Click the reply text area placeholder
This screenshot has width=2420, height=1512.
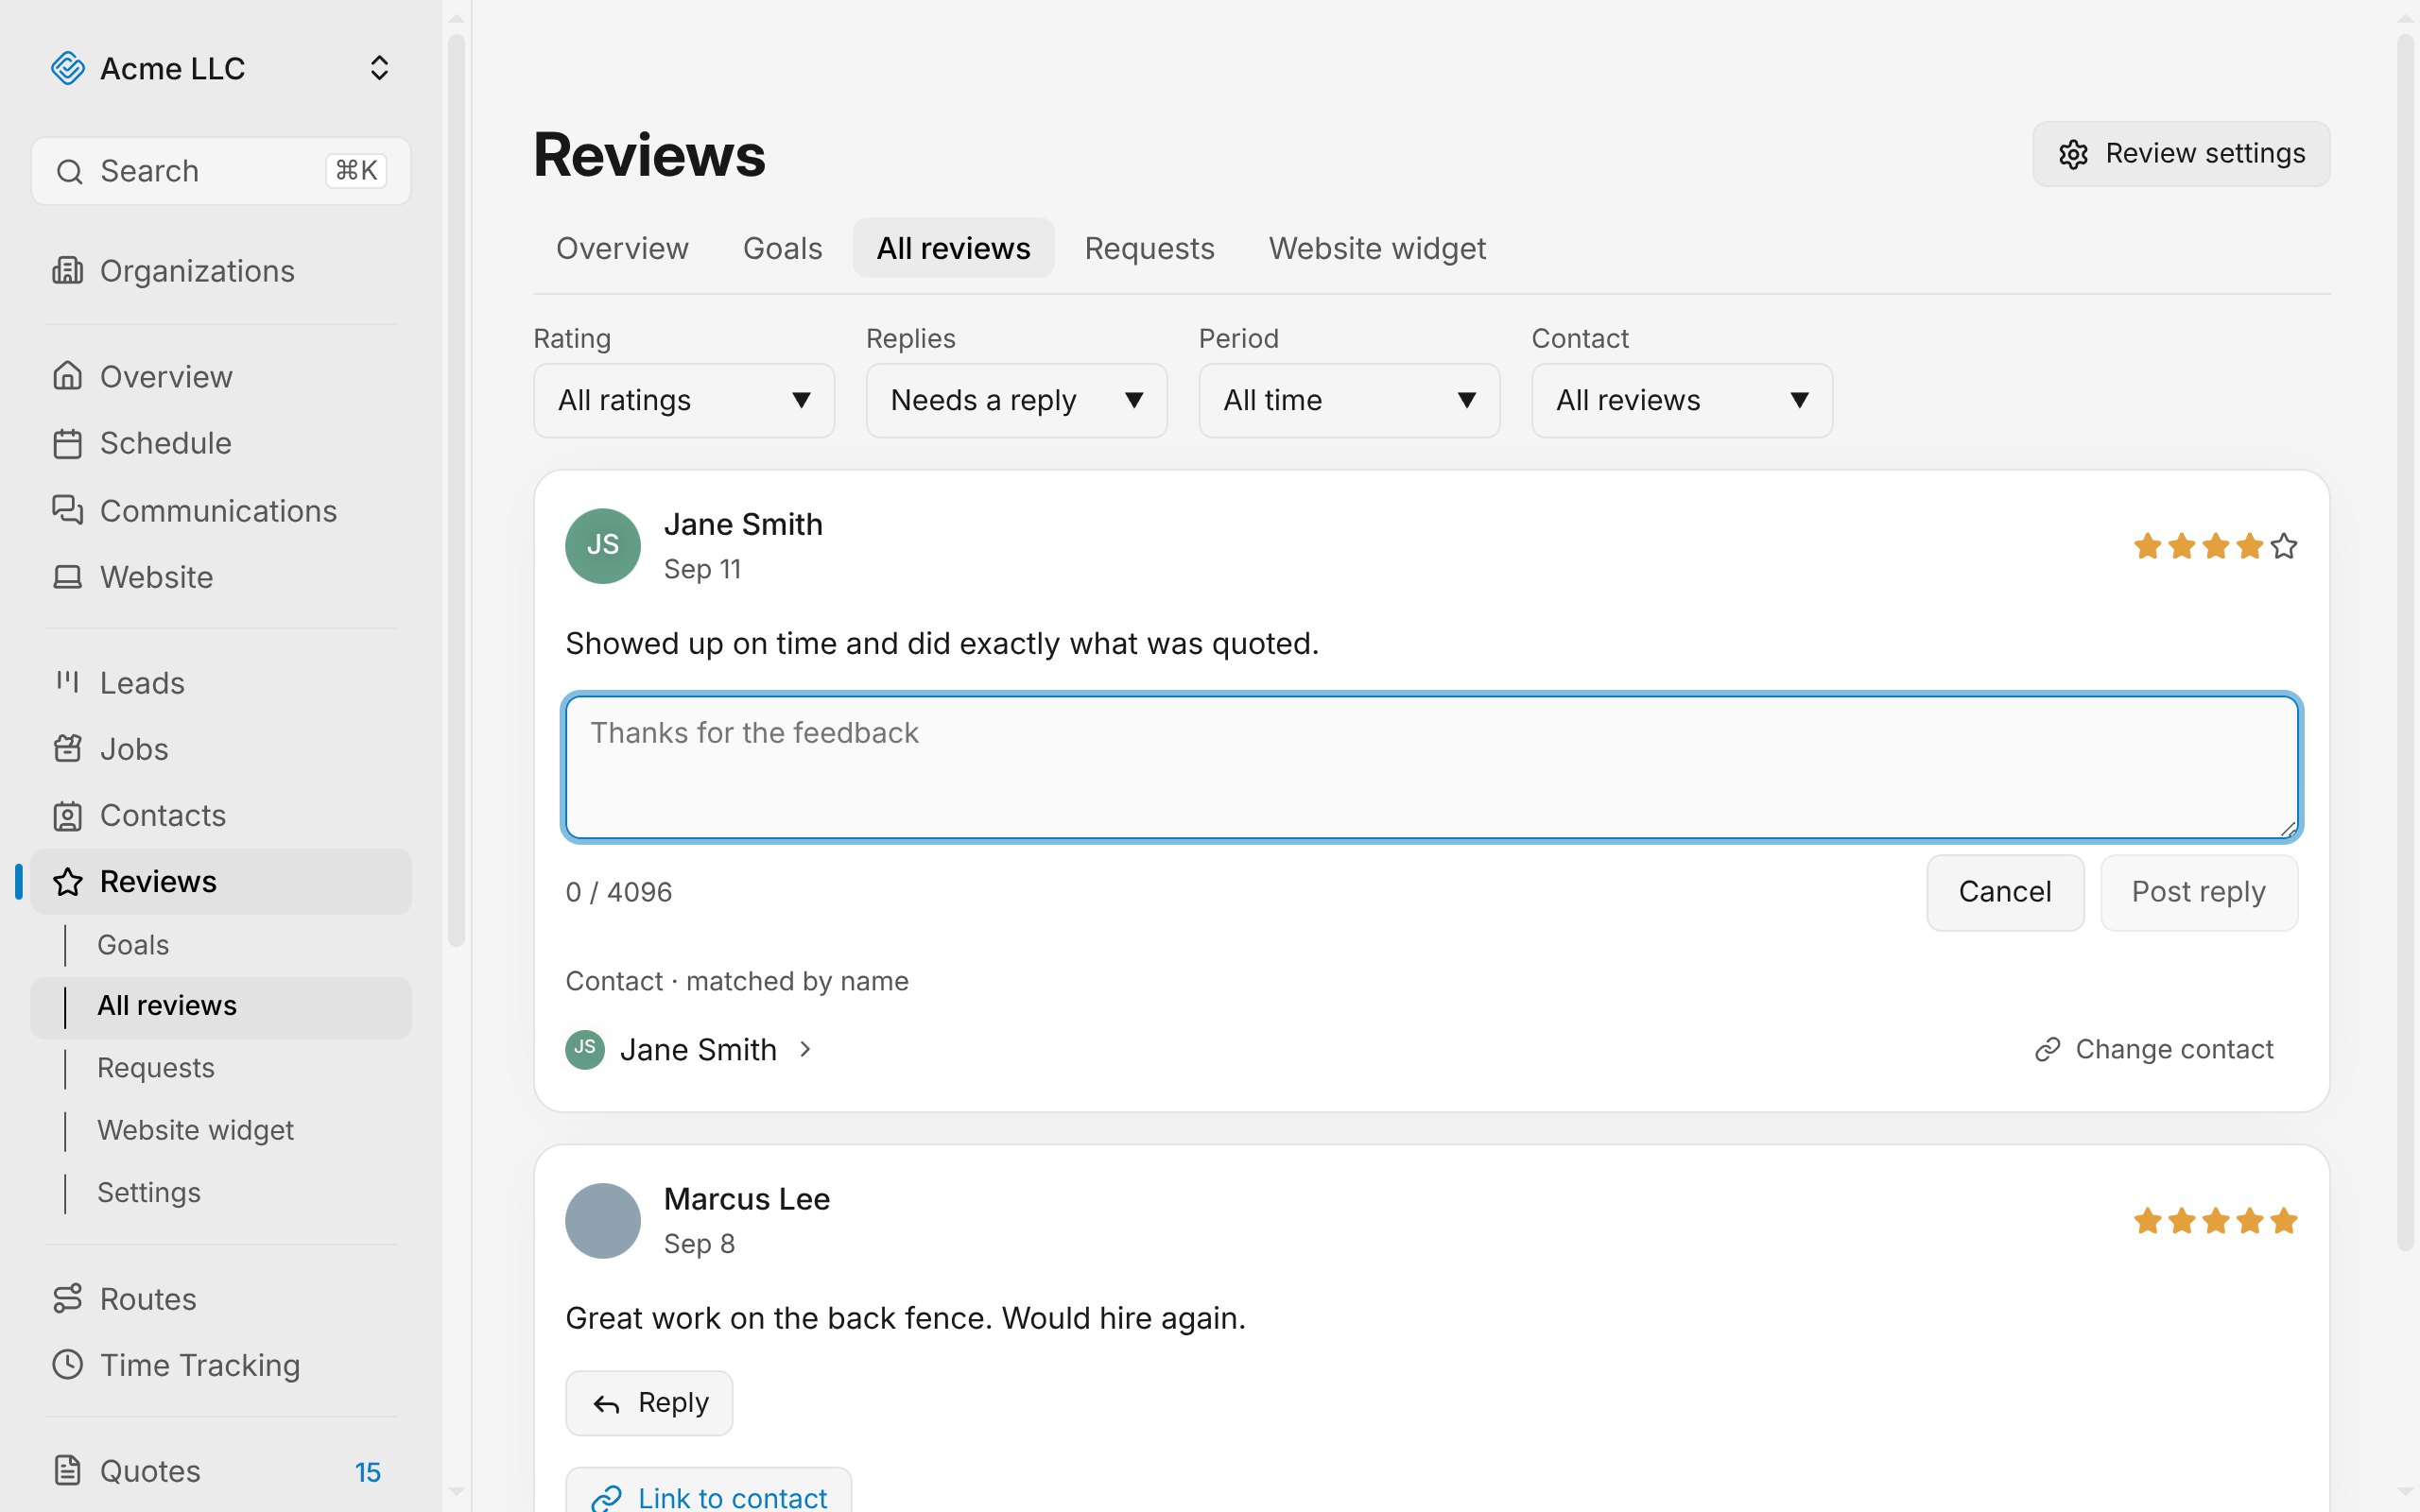point(754,733)
